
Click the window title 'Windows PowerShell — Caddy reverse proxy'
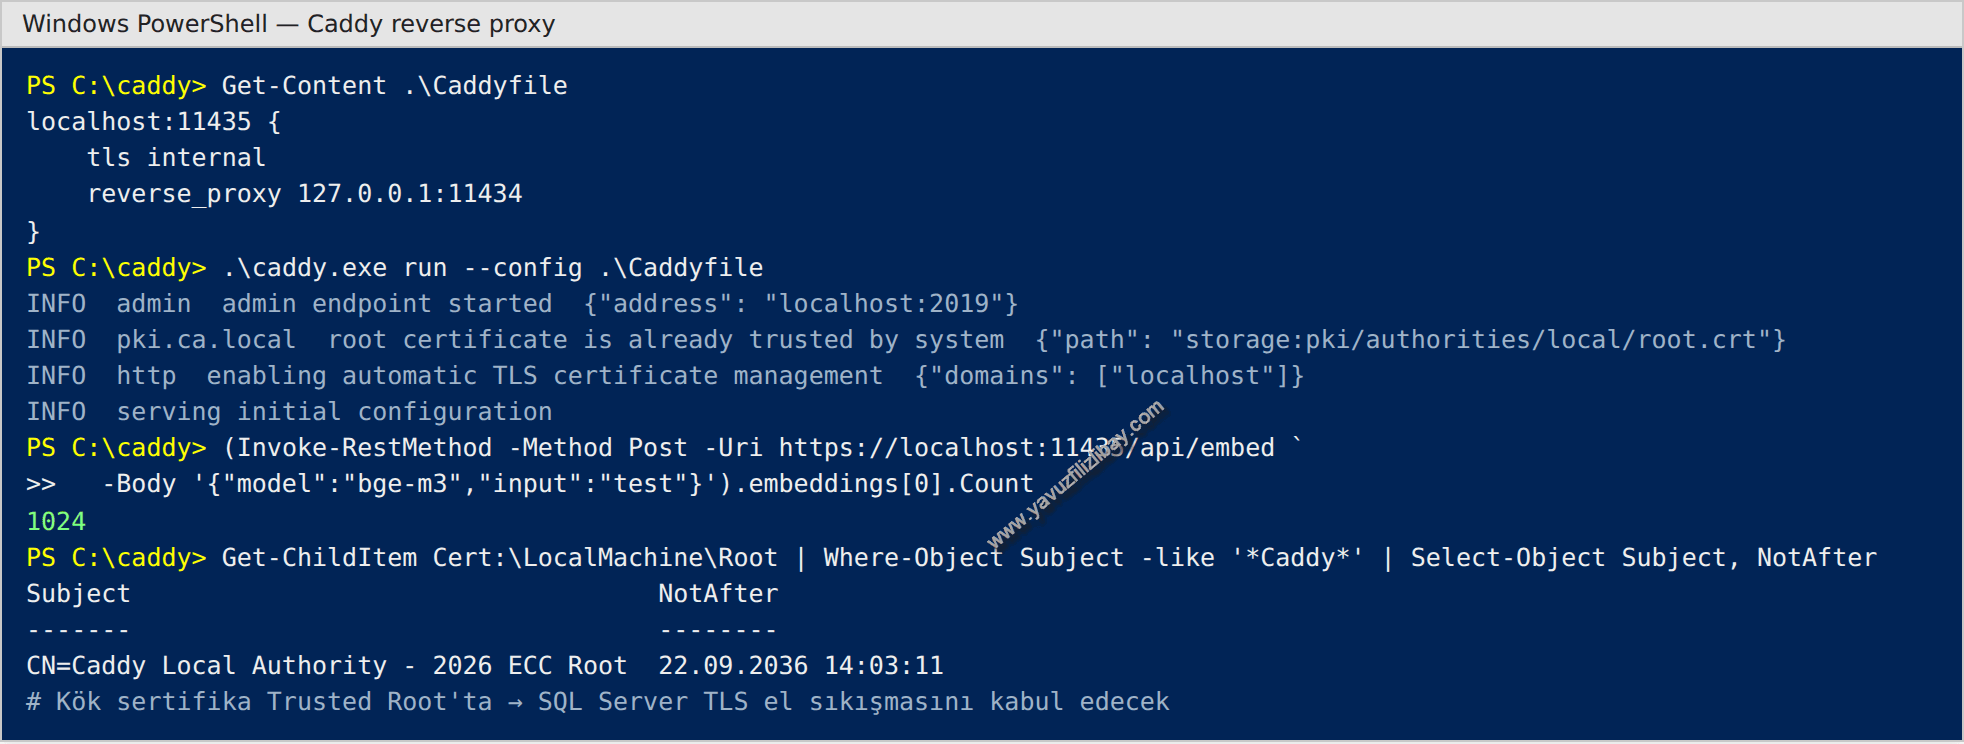click(288, 23)
